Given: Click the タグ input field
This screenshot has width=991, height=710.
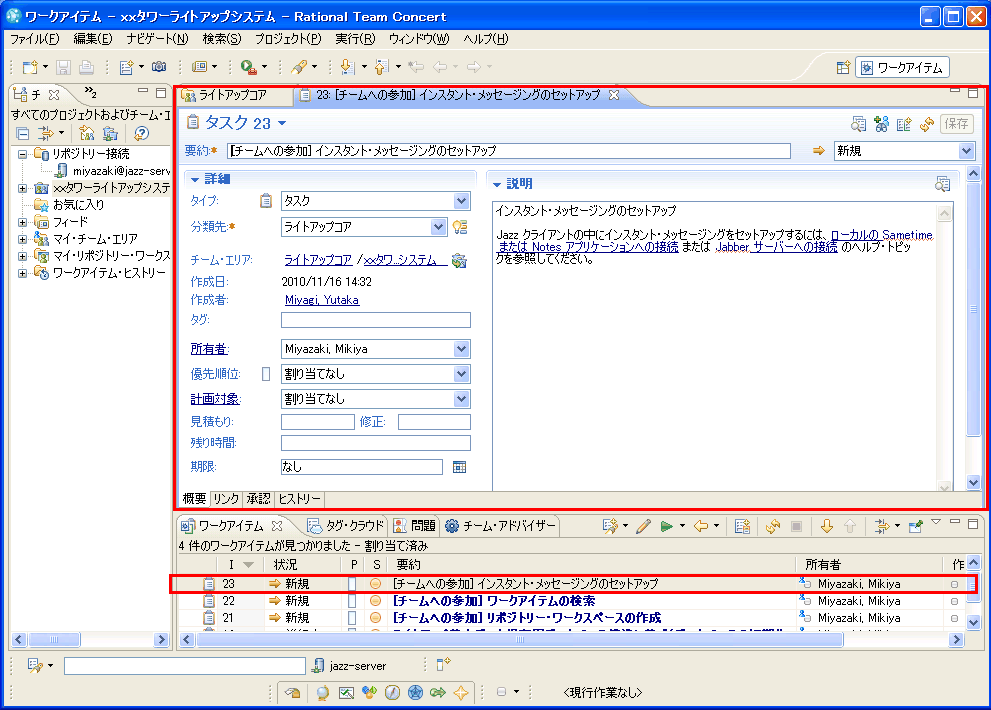Looking at the screenshot, I should coord(375,320).
